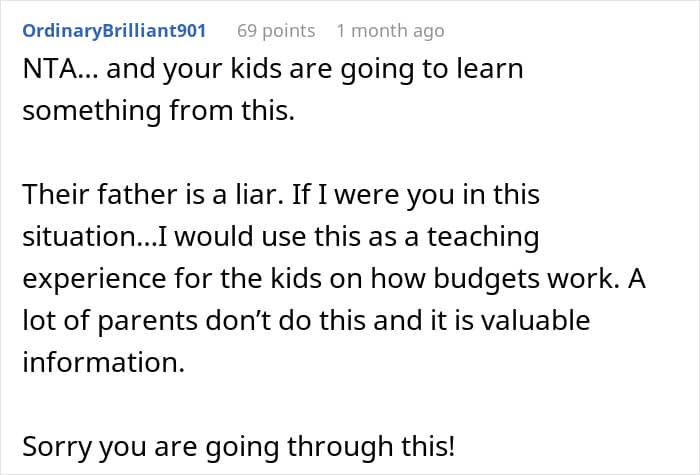Click the word "information." ending the paragraph
Screen dimensions: 700x475
coord(104,364)
